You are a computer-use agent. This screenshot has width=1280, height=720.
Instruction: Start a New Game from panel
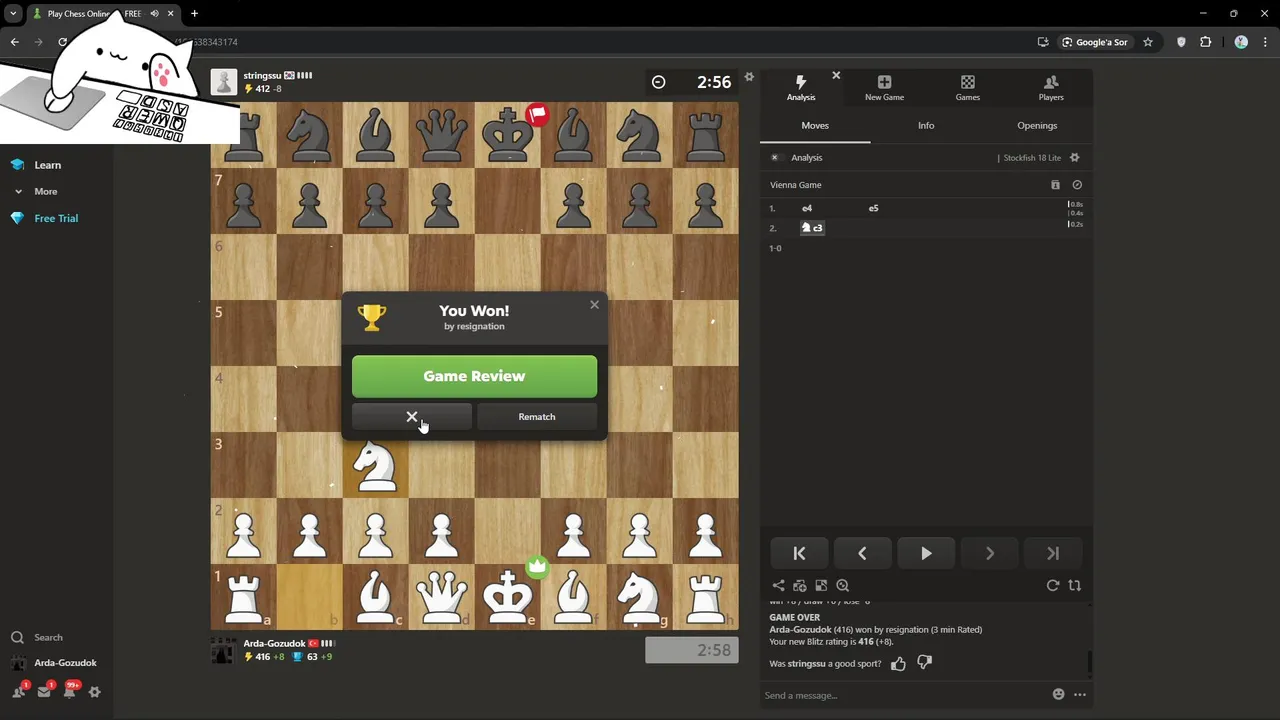(x=884, y=88)
